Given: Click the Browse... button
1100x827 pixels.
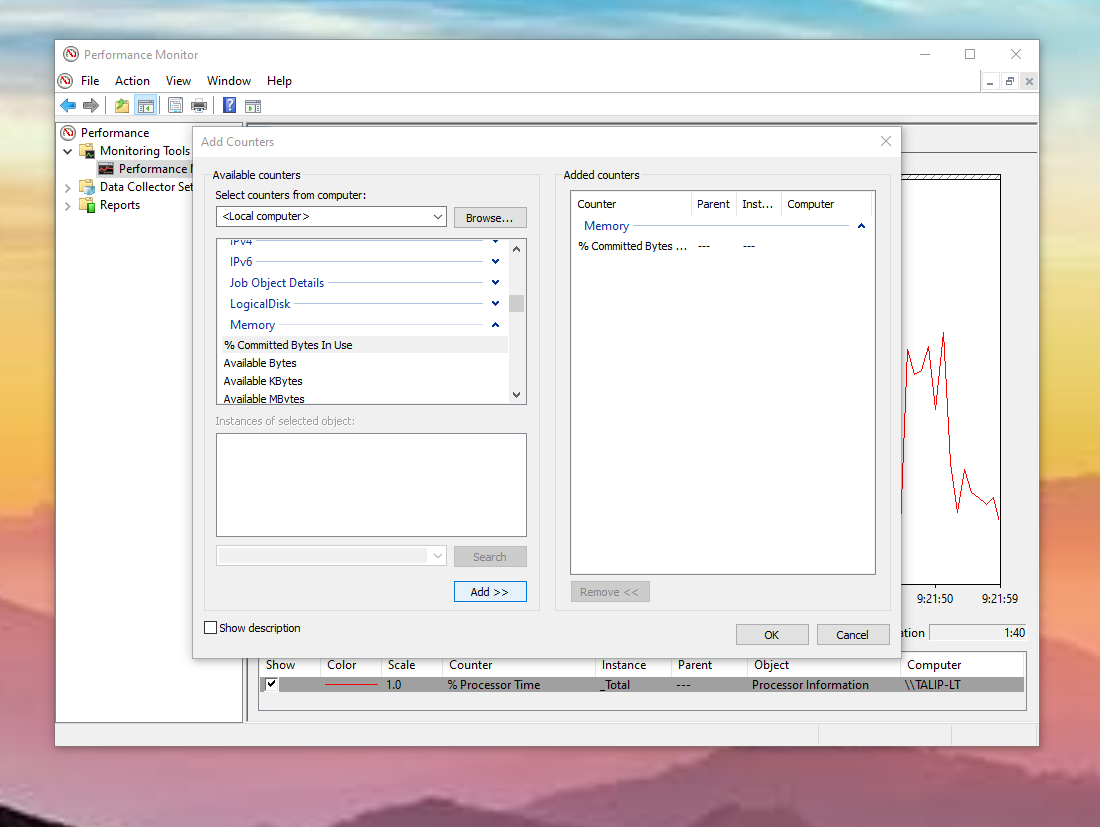Looking at the screenshot, I should 490,218.
